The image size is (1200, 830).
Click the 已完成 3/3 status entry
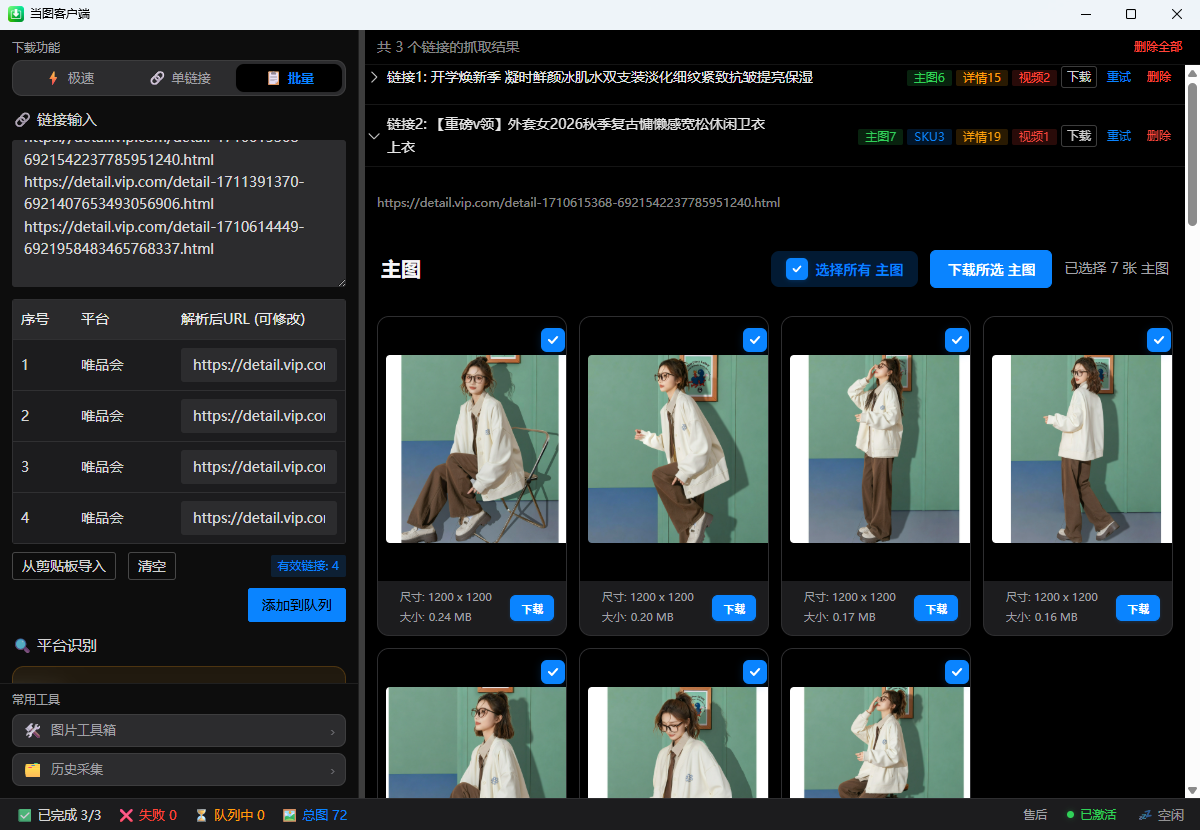60,815
